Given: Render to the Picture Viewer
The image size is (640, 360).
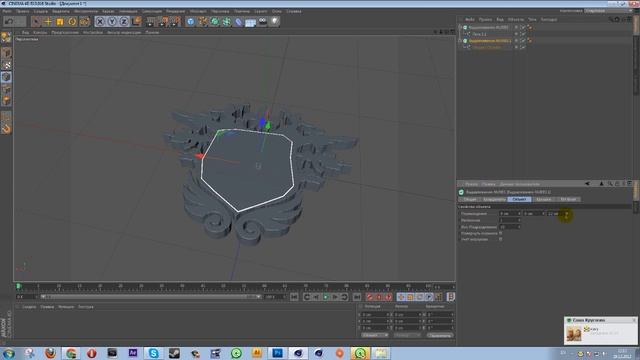Looking at the screenshot, I should (x=164, y=21).
